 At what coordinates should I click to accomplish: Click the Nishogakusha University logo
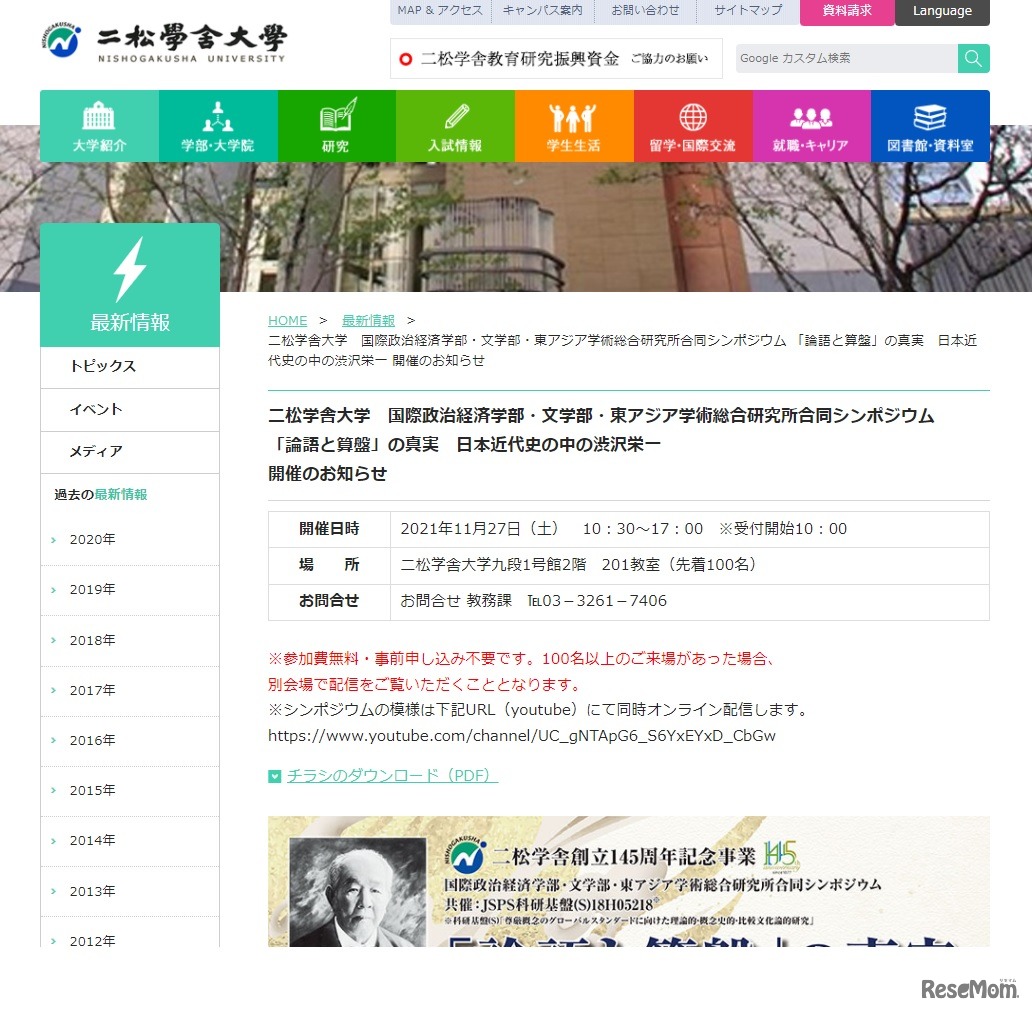tap(164, 41)
